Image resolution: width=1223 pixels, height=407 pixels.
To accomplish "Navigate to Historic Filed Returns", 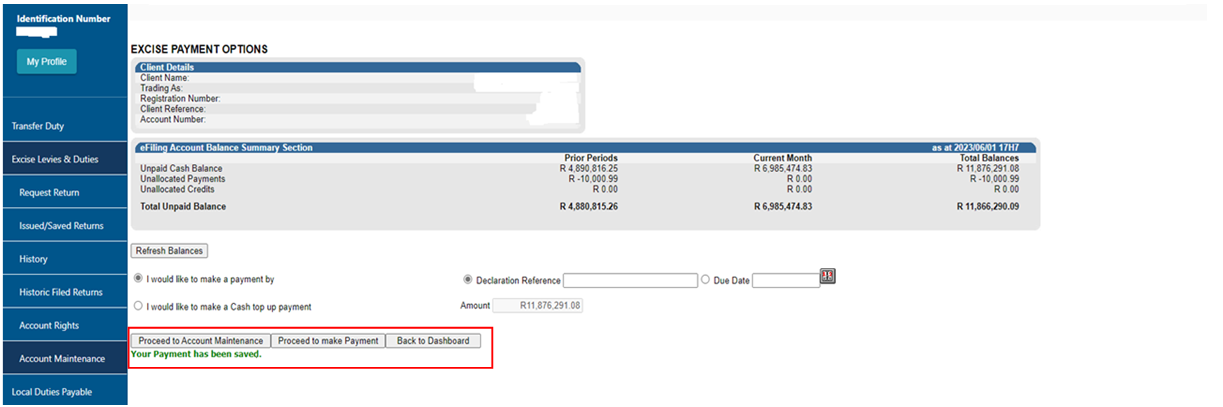I will [61, 292].
